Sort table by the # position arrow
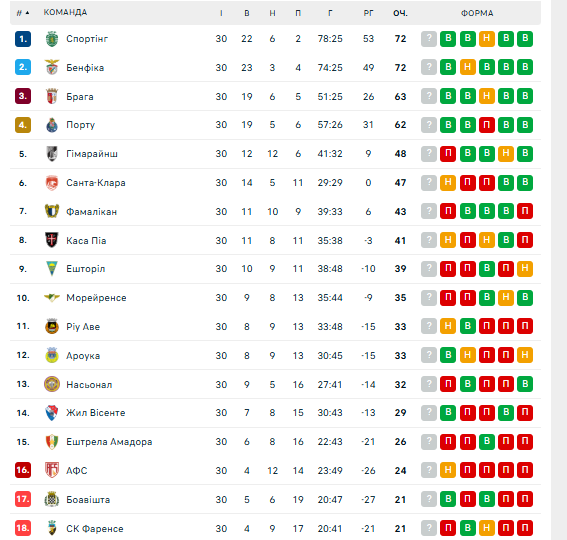 point(27,13)
